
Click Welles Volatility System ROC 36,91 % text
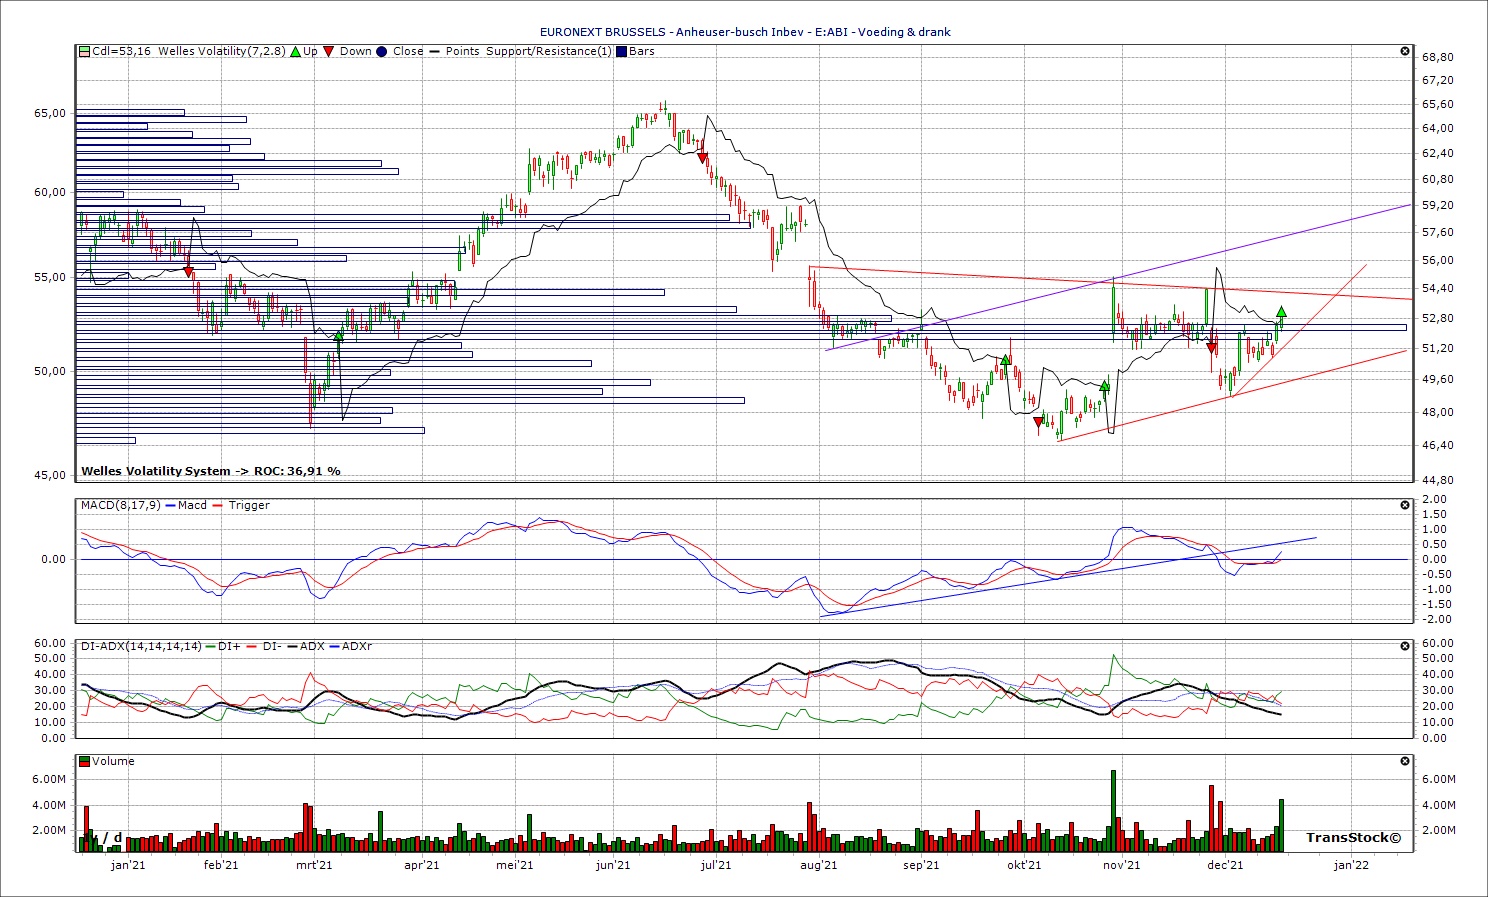coord(211,471)
